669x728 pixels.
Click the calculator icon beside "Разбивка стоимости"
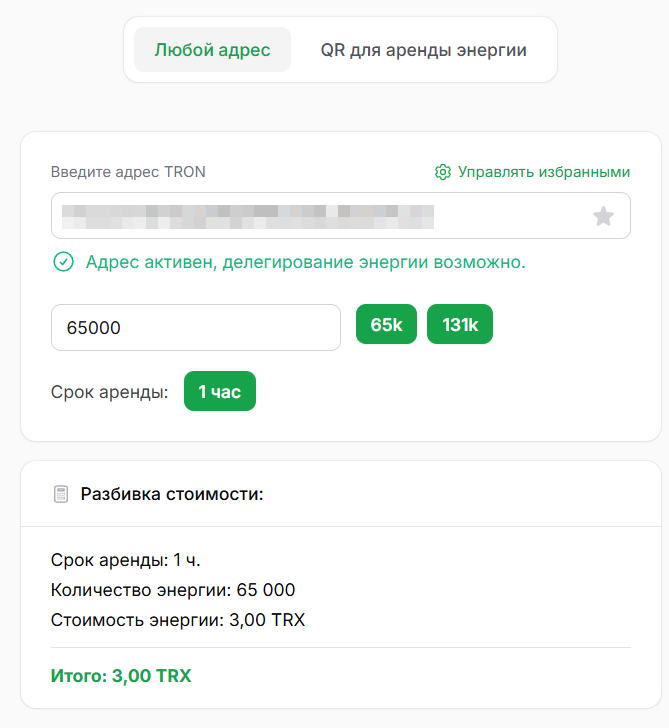(61, 494)
